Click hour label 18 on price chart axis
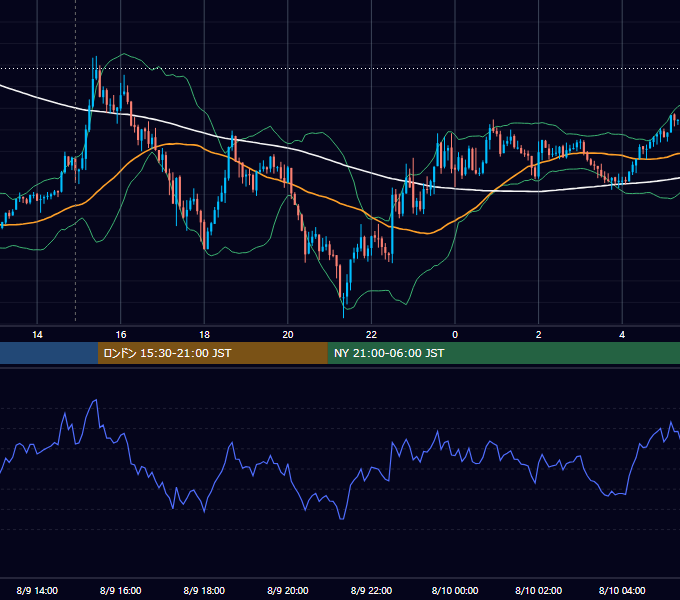 [204, 335]
